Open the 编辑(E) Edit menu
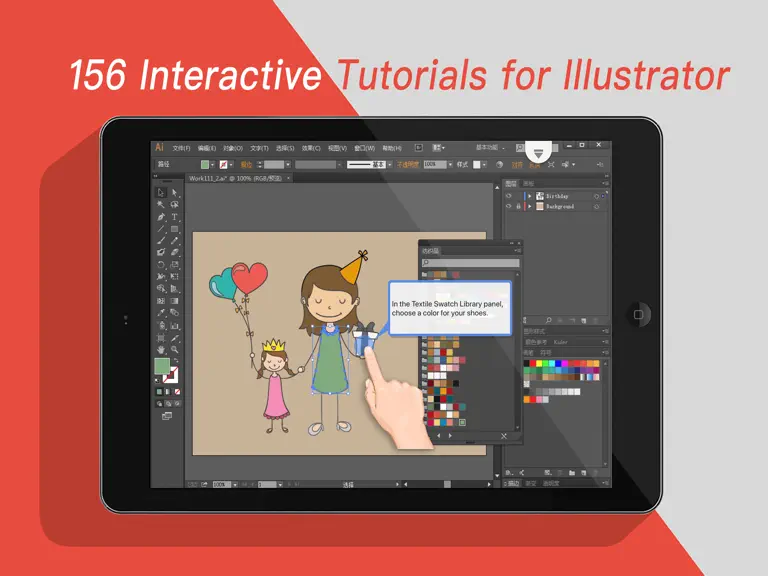Viewport: 768px width, 576px height. click(207, 148)
